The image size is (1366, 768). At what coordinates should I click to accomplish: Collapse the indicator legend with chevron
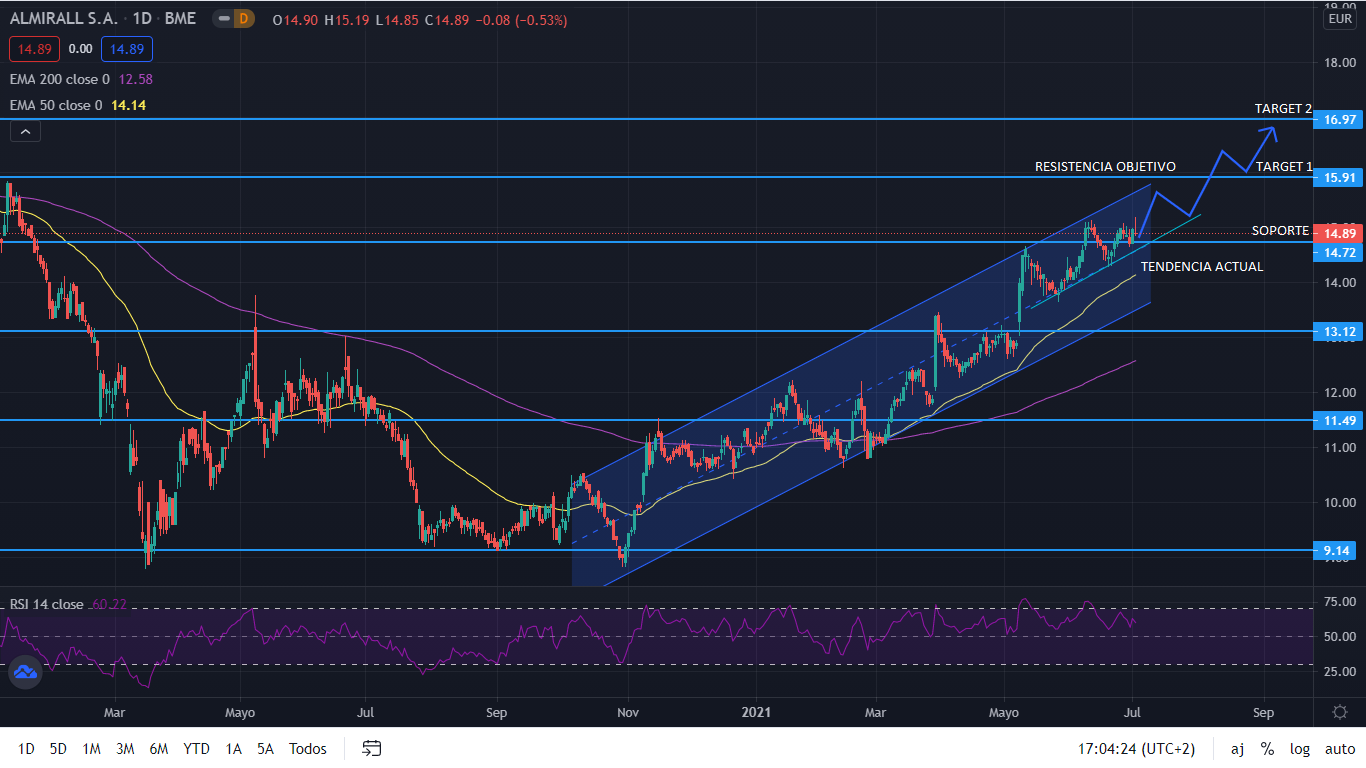point(25,131)
